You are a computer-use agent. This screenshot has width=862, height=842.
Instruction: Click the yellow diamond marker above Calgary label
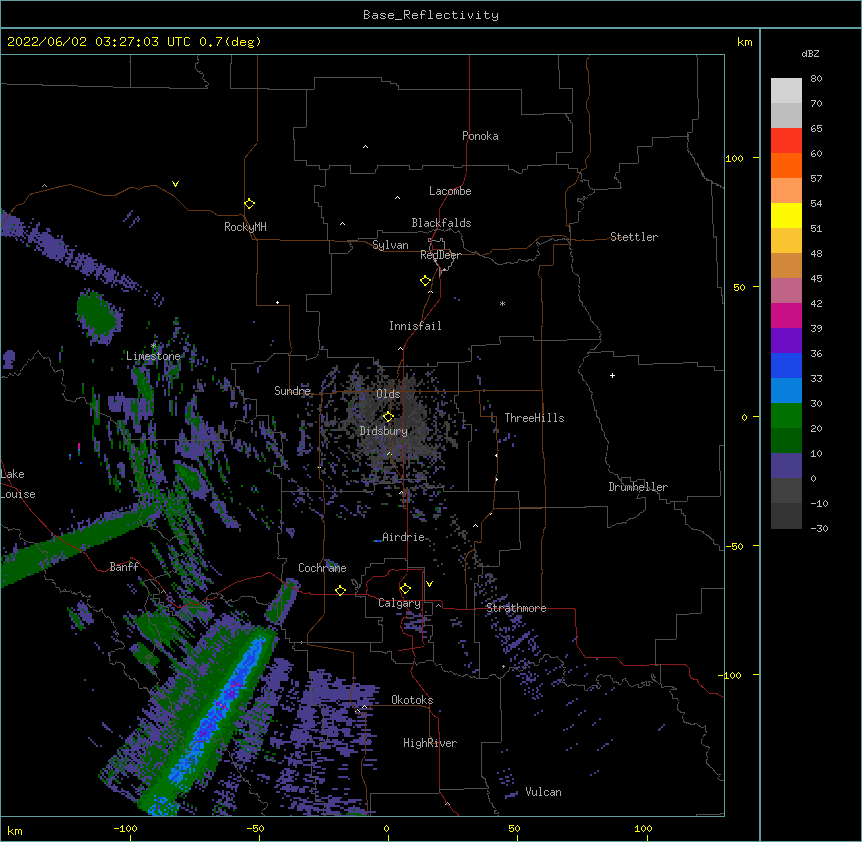click(x=405, y=589)
